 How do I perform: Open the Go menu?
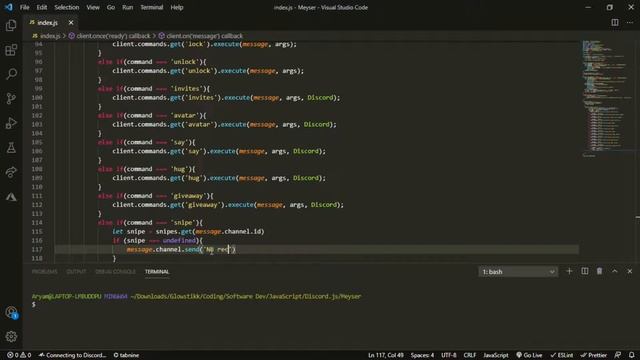coord(111,7)
